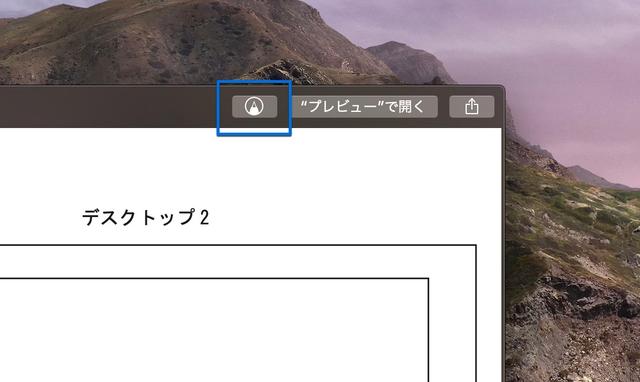640x382 pixels.
Task: Click inside the inner rectangle
Action: coord(212,331)
